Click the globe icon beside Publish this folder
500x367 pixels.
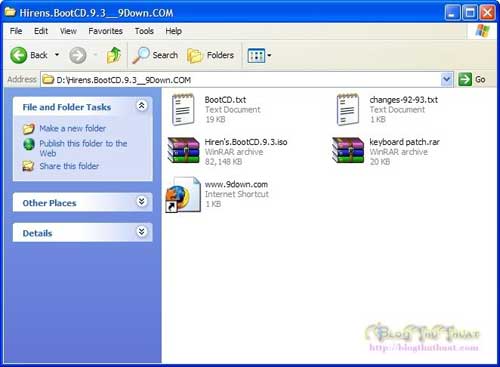(x=29, y=144)
